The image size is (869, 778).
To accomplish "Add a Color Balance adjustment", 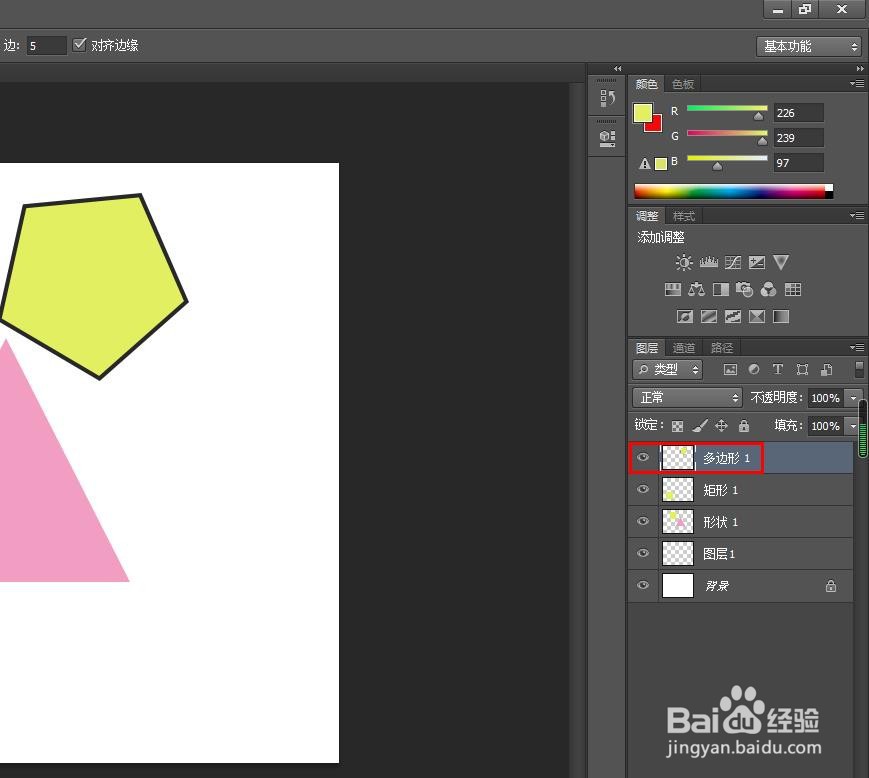I will [x=697, y=289].
